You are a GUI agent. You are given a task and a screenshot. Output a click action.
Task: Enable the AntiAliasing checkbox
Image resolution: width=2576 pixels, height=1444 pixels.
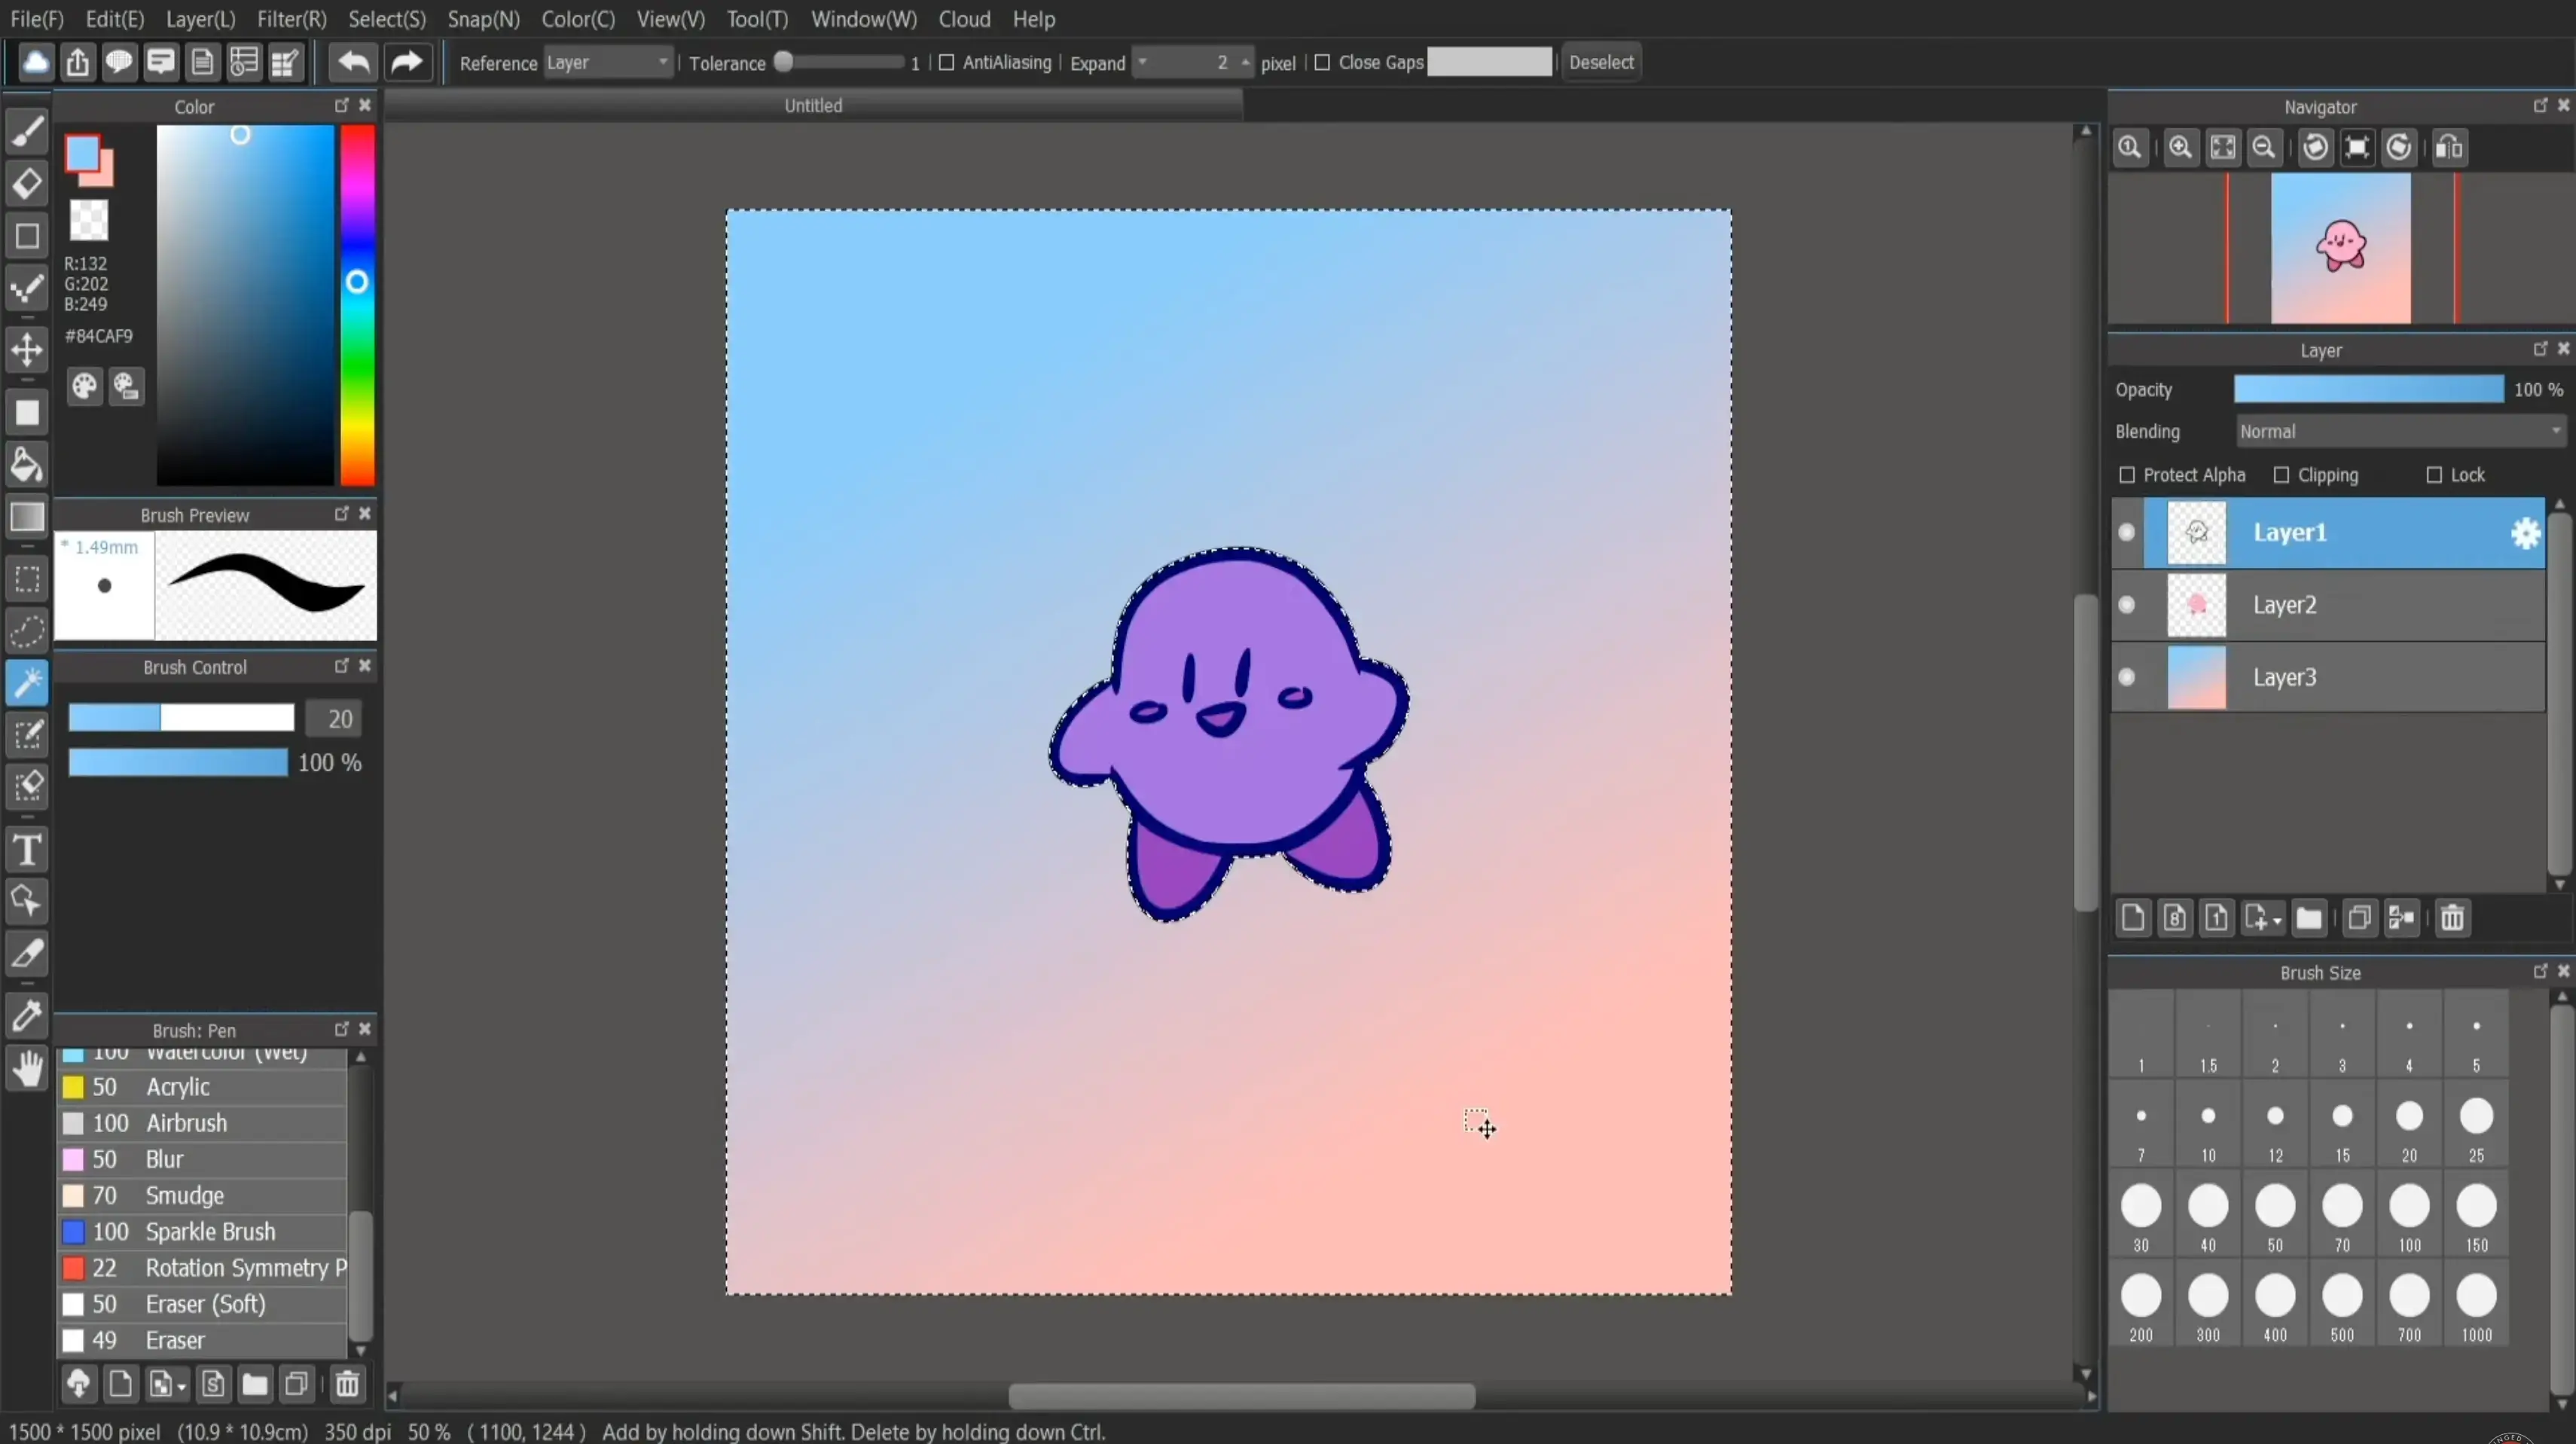coord(946,63)
